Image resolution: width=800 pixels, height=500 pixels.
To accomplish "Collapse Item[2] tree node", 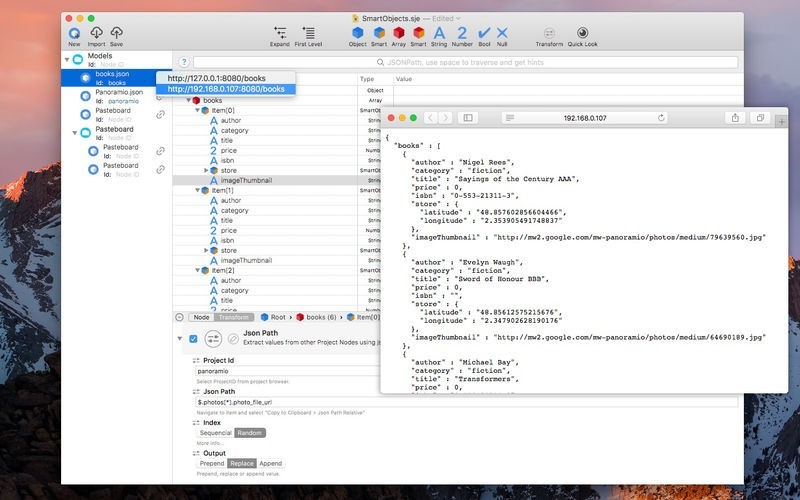I will click(x=197, y=270).
